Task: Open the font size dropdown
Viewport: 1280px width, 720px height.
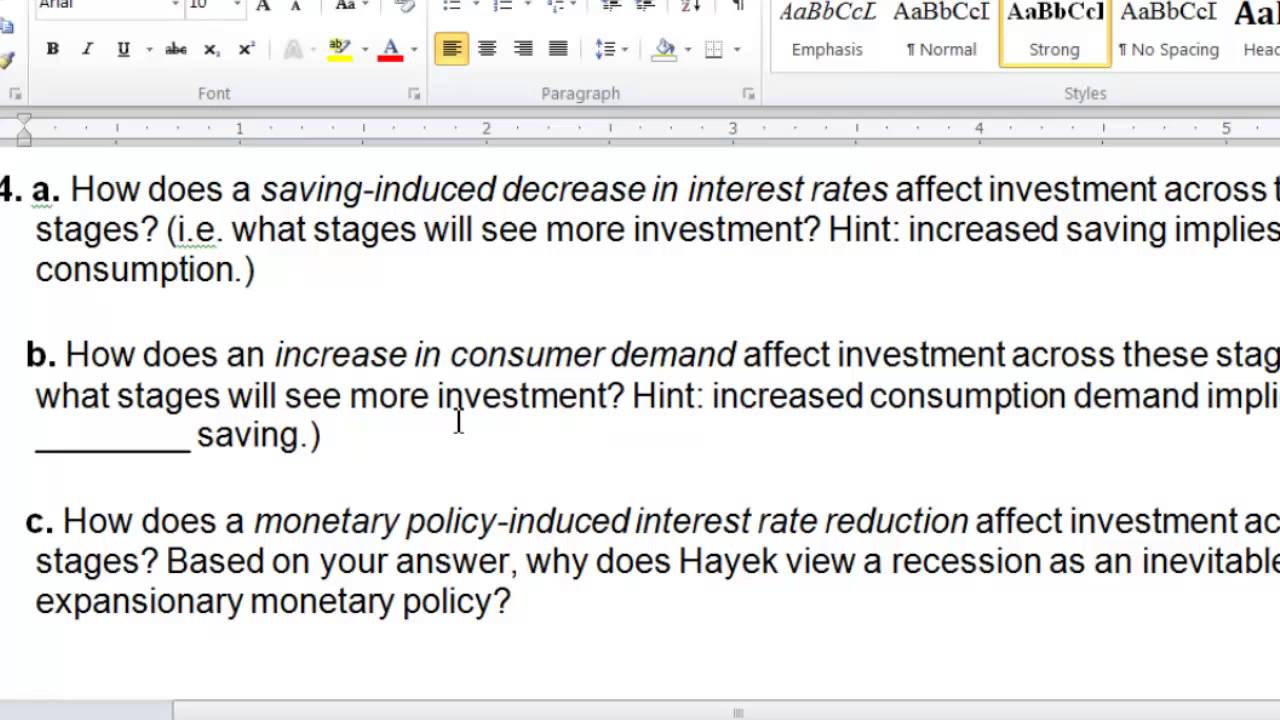Action: pyautogui.click(x=238, y=6)
